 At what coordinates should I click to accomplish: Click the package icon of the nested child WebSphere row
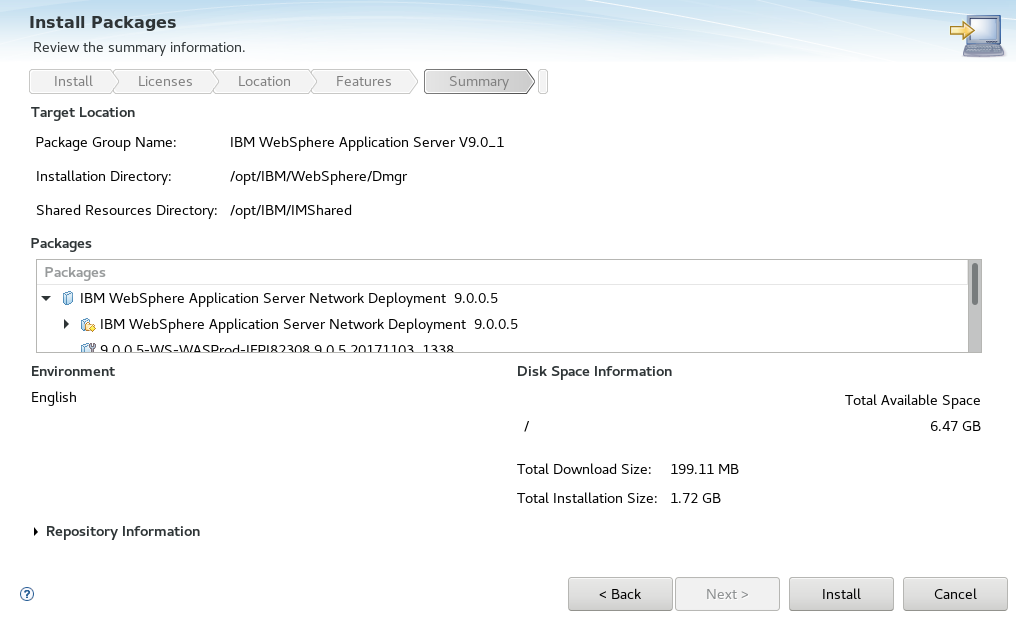click(87, 324)
